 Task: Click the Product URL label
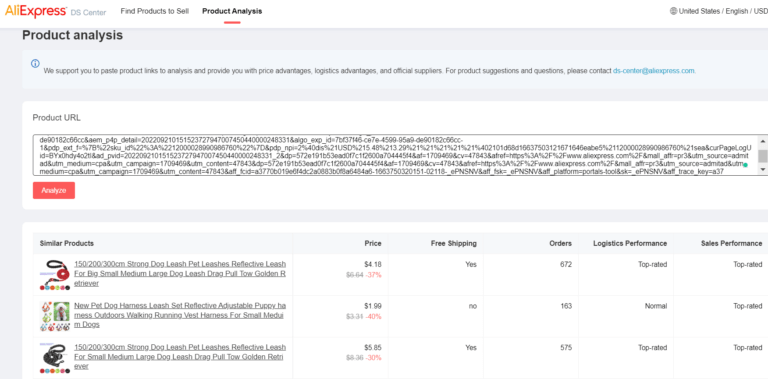pyautogui.click(x=57, y=118)
